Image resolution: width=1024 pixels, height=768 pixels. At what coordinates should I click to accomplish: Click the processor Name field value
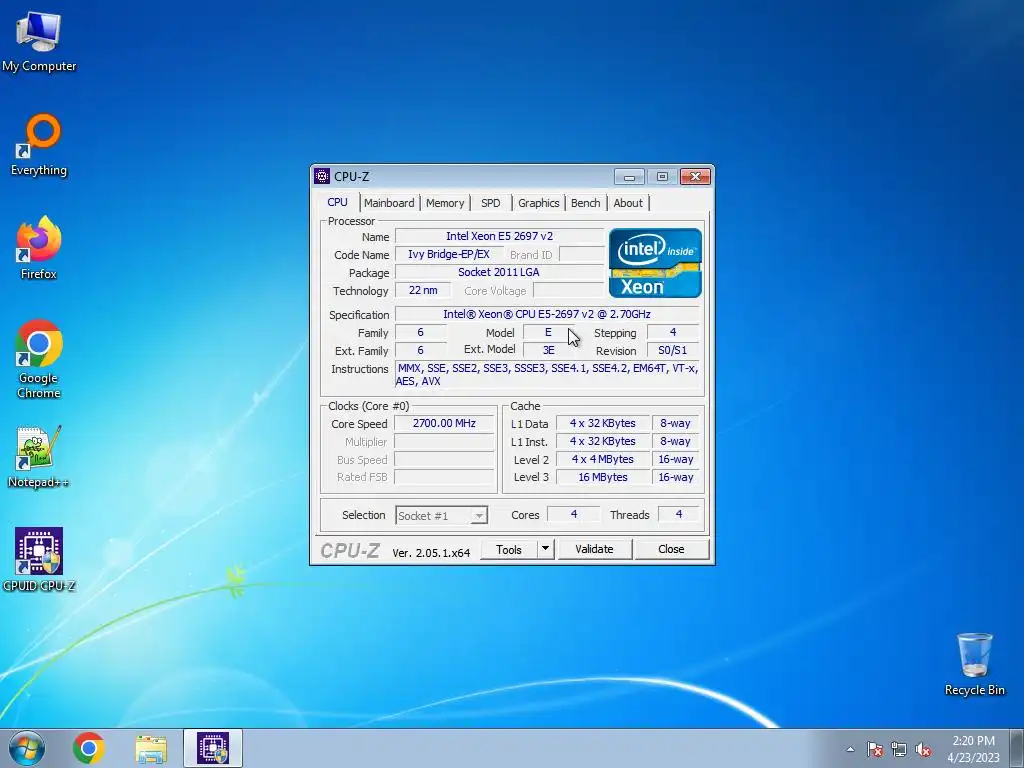click(500, 236)
